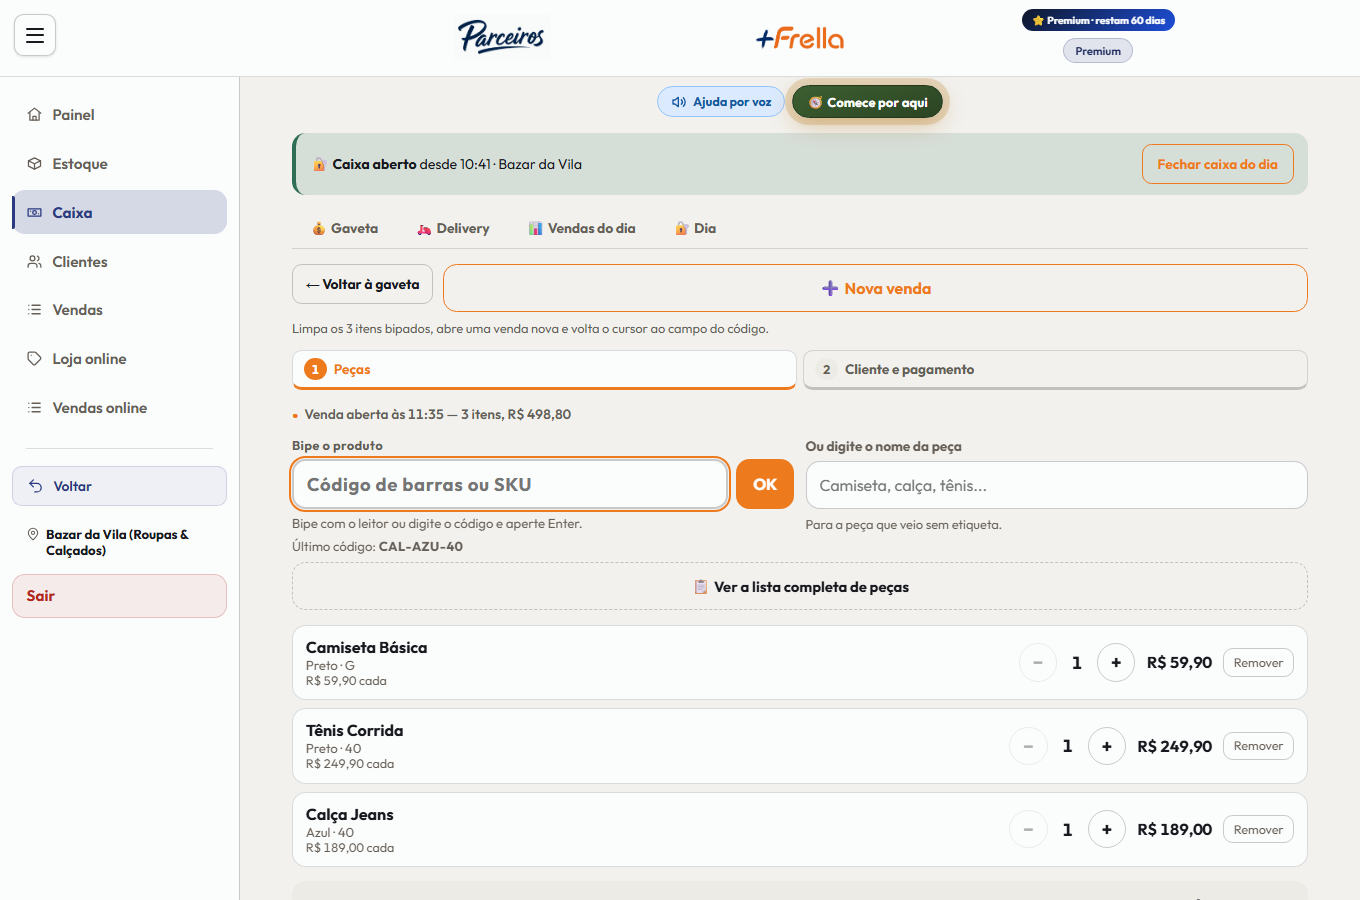
Task: Click the Vendas online list icon
Action: pos(35,408)
